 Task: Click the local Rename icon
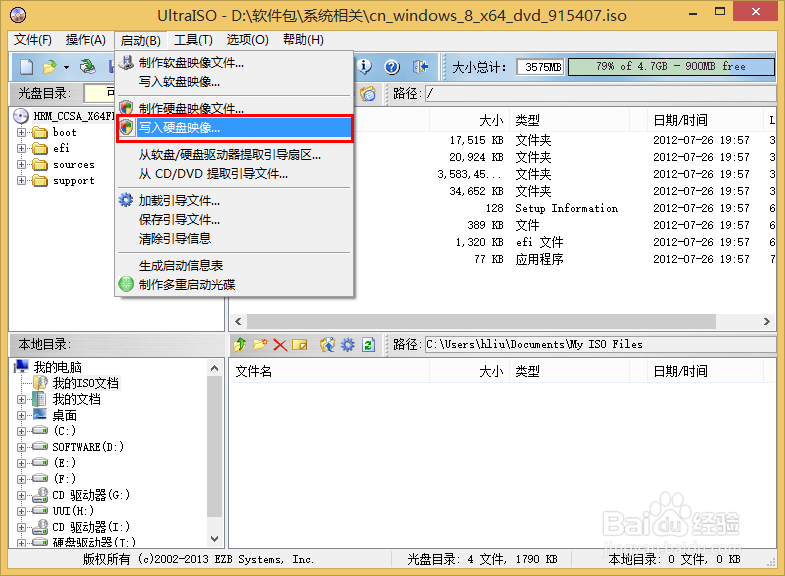pyautogui.click(x=299, y=345)
